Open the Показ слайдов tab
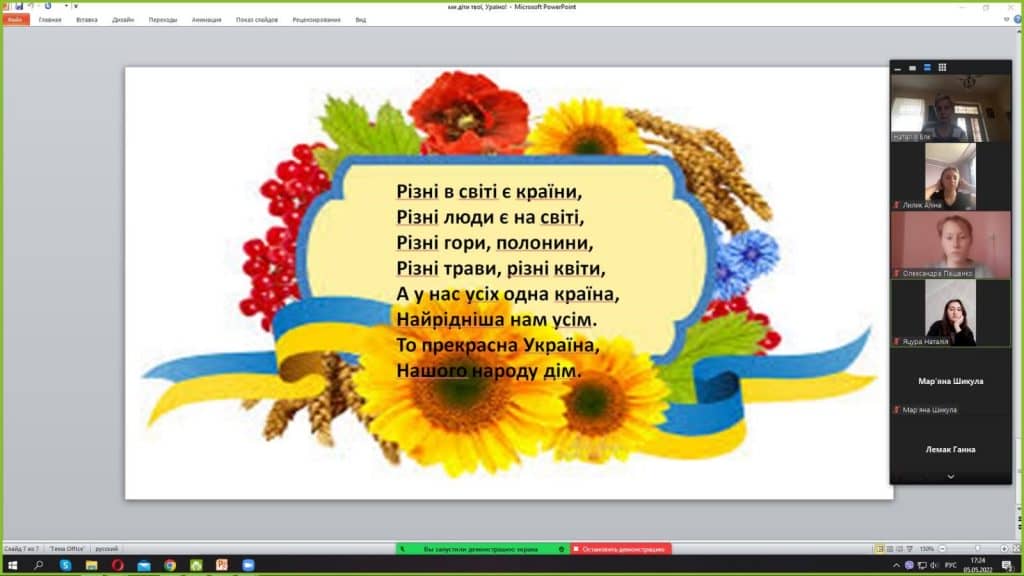This screenshot has width=1024, height=576. 258,19
